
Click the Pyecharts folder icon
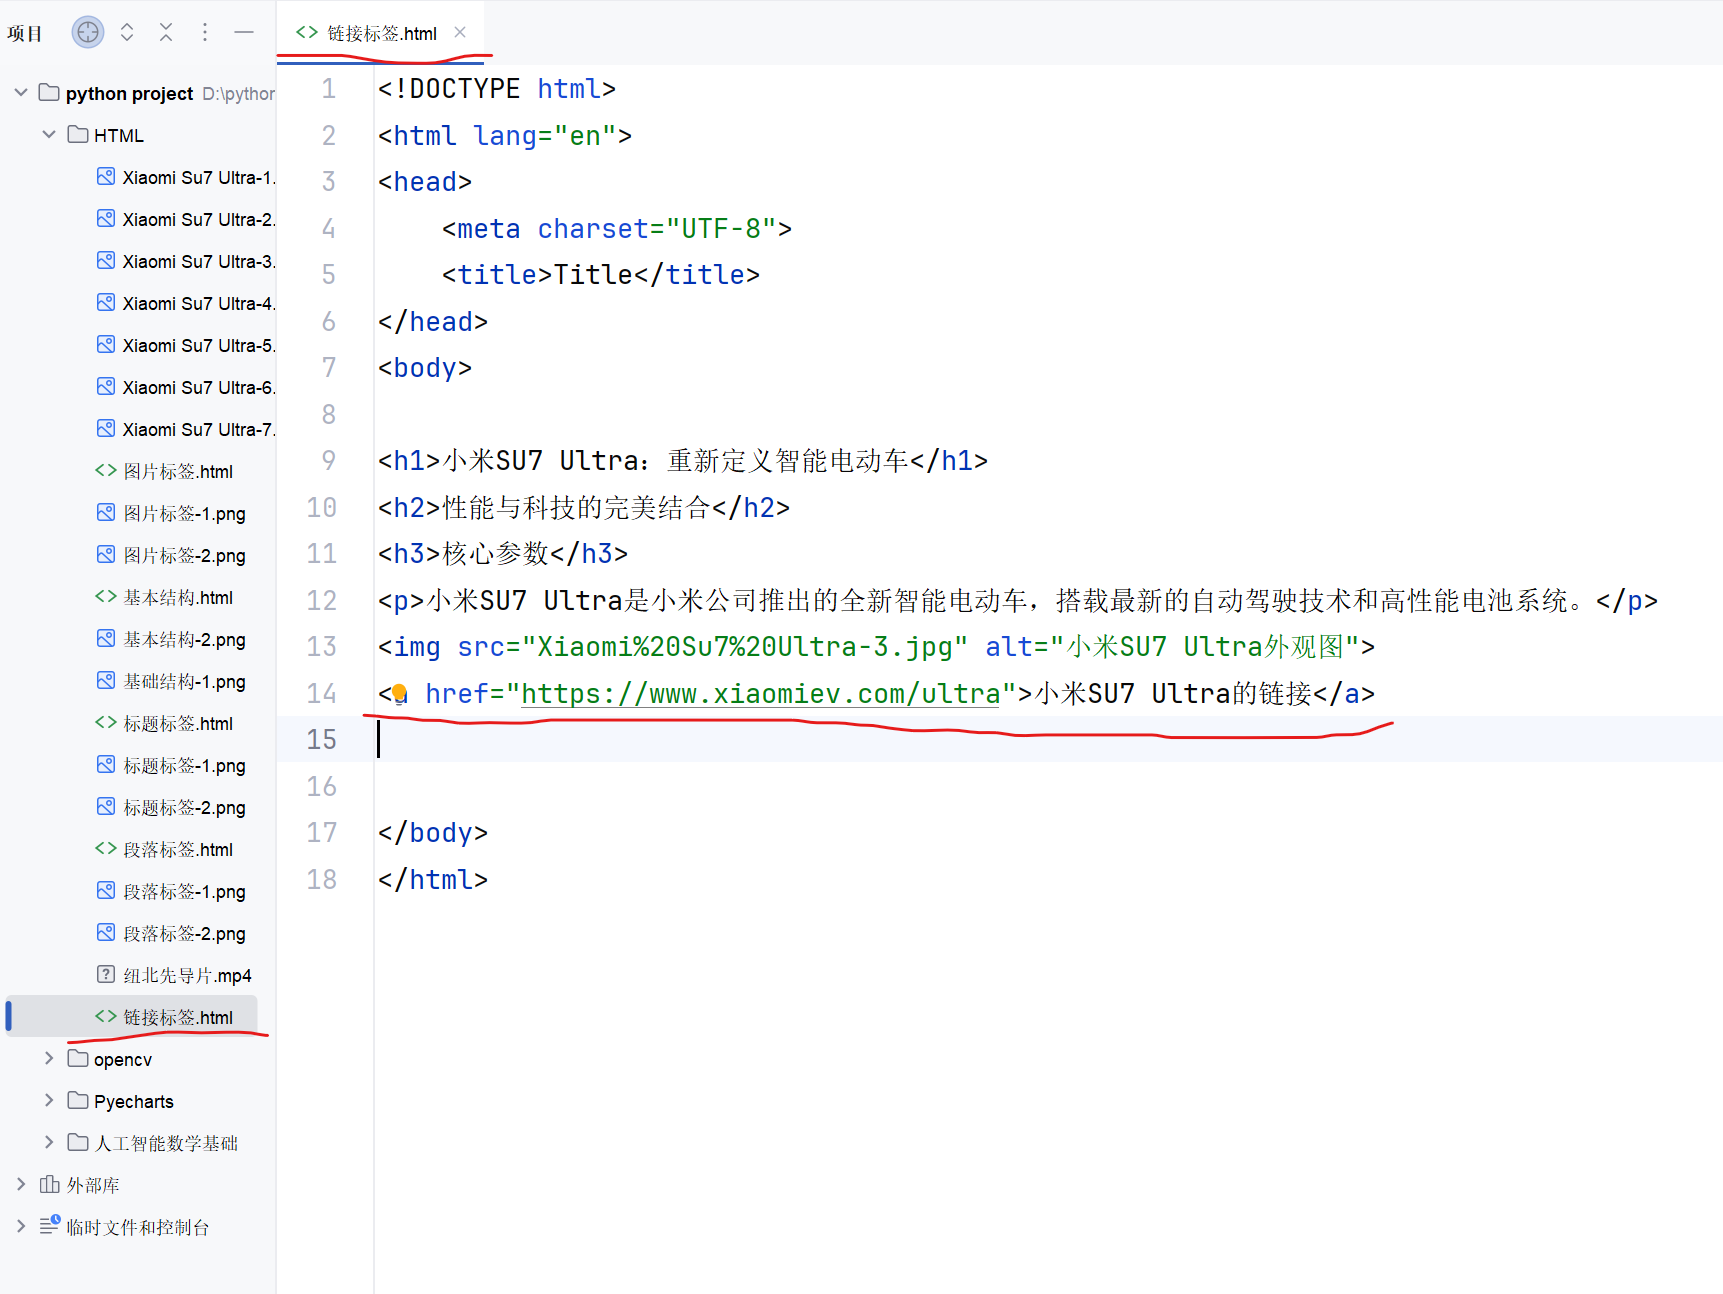pos(78,1100)
